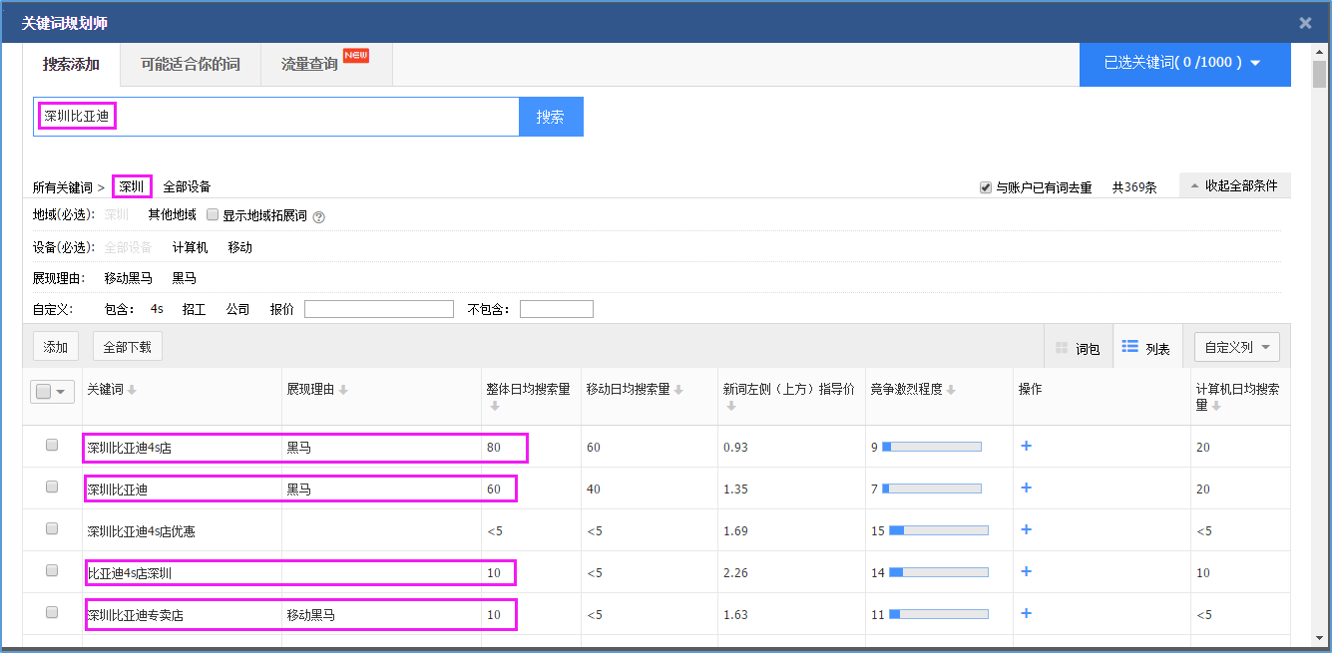
Task: Check row 深圳比亚迪 with 黑马
Action: tap(52, 488)
